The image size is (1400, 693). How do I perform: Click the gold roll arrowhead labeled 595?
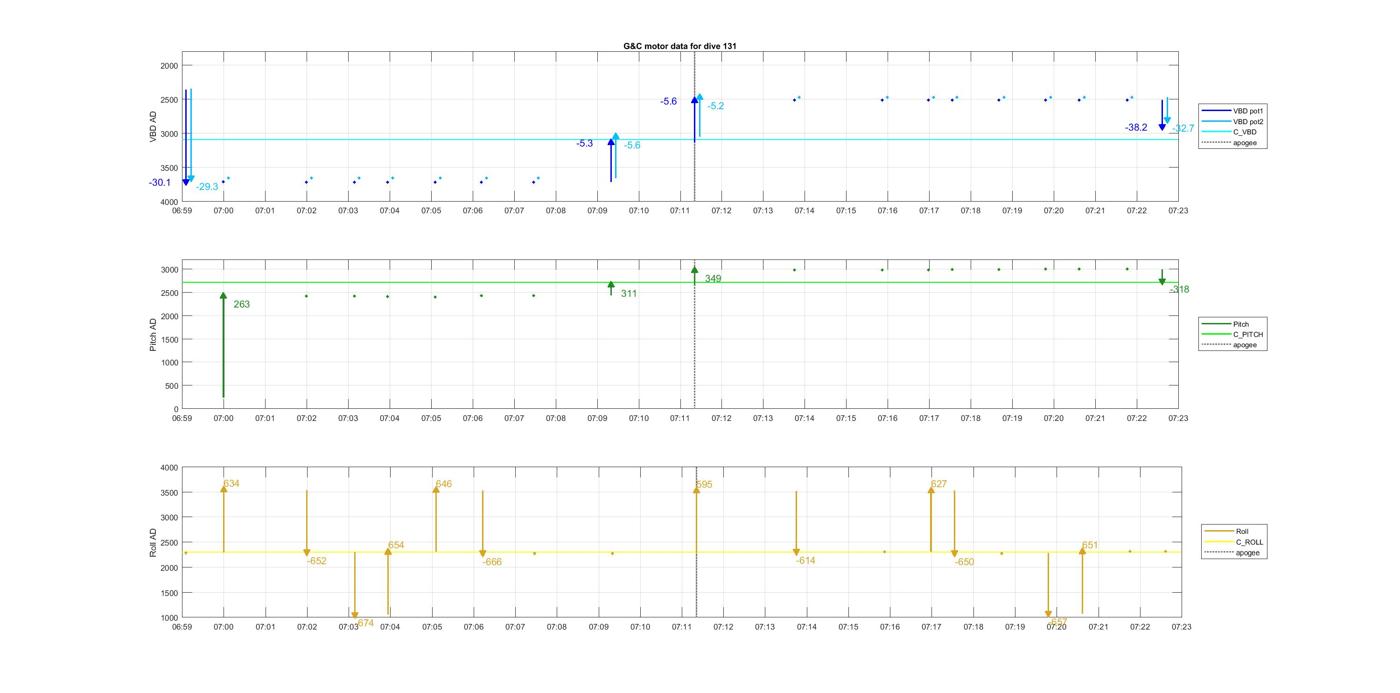tap(696, 490)
